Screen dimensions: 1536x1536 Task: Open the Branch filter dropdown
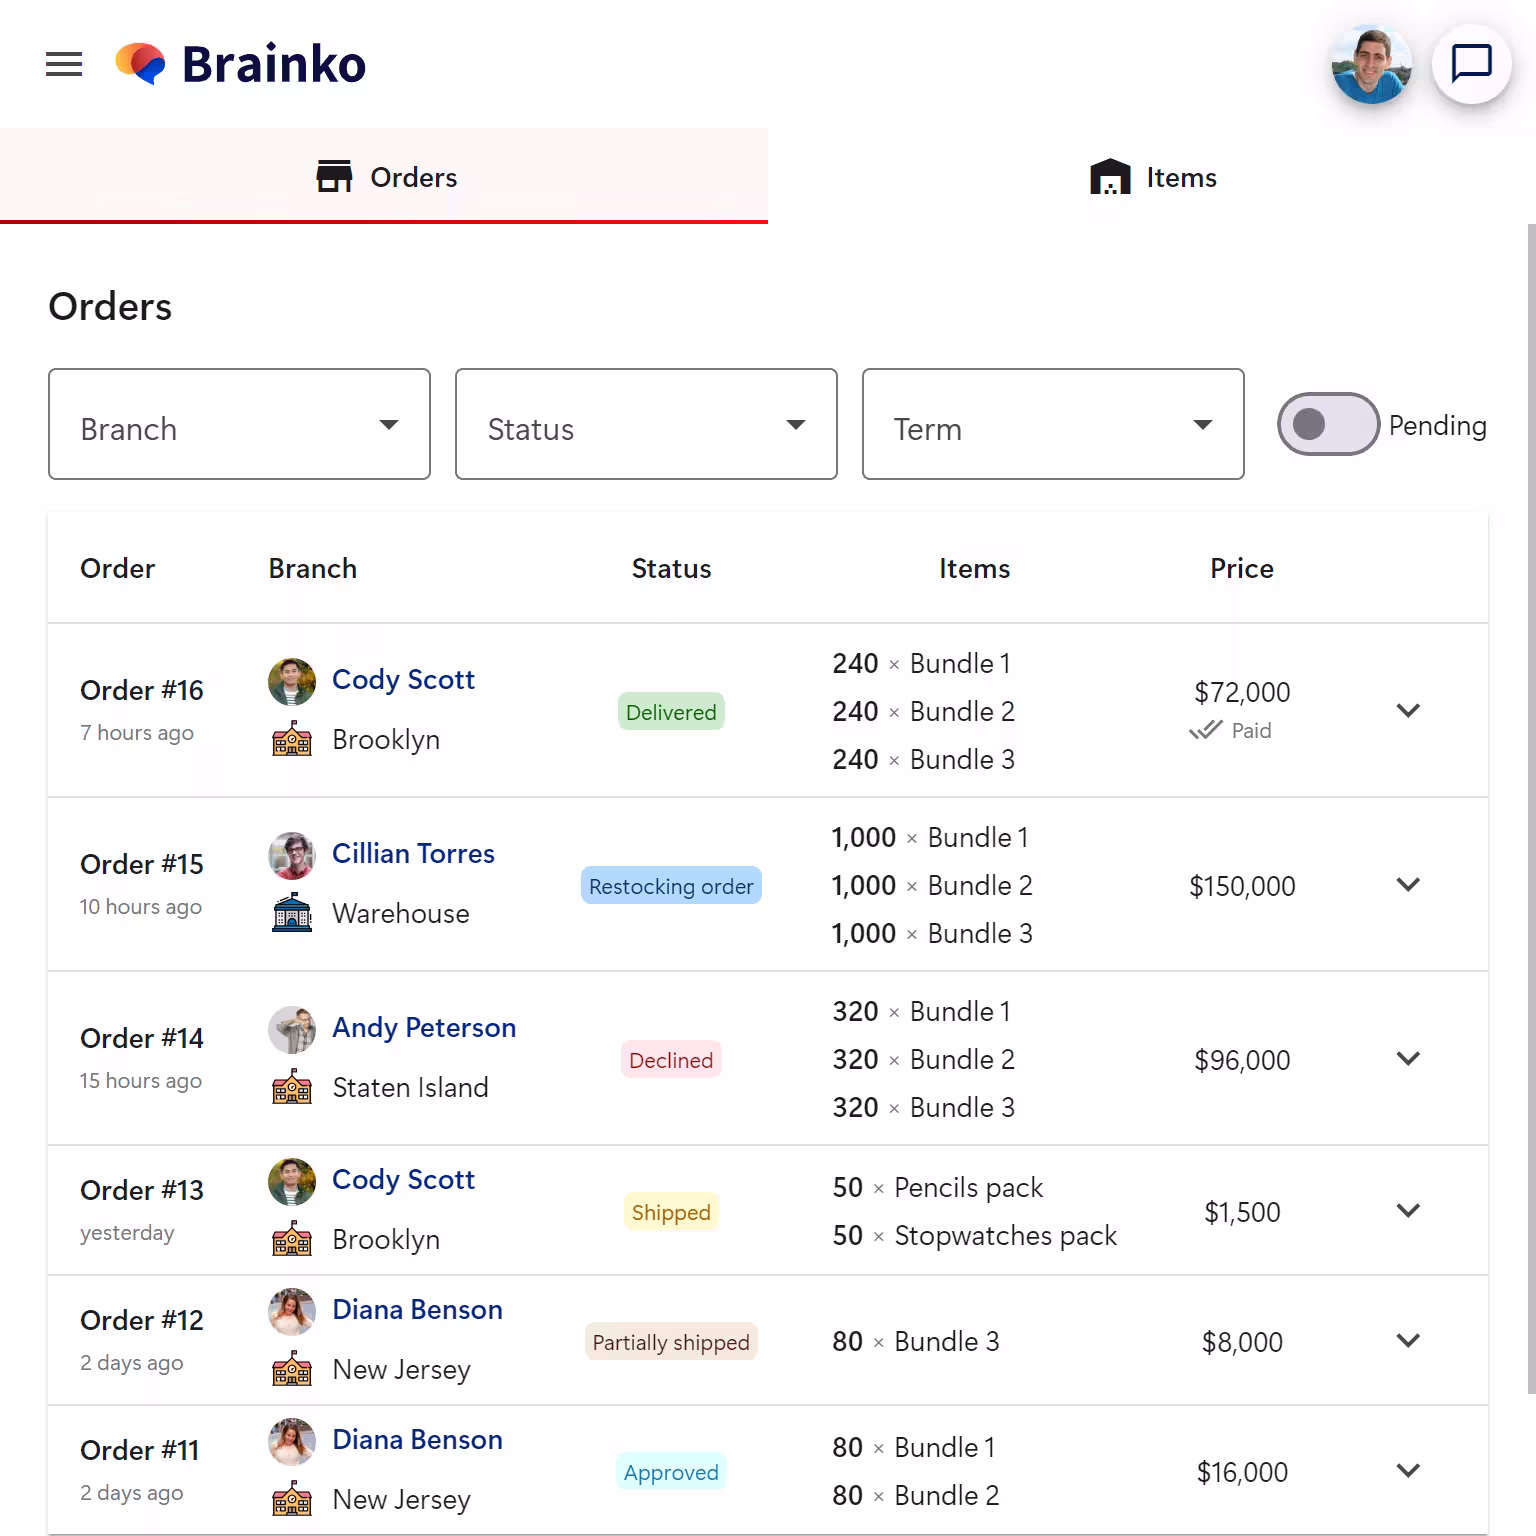pos(239,424)
